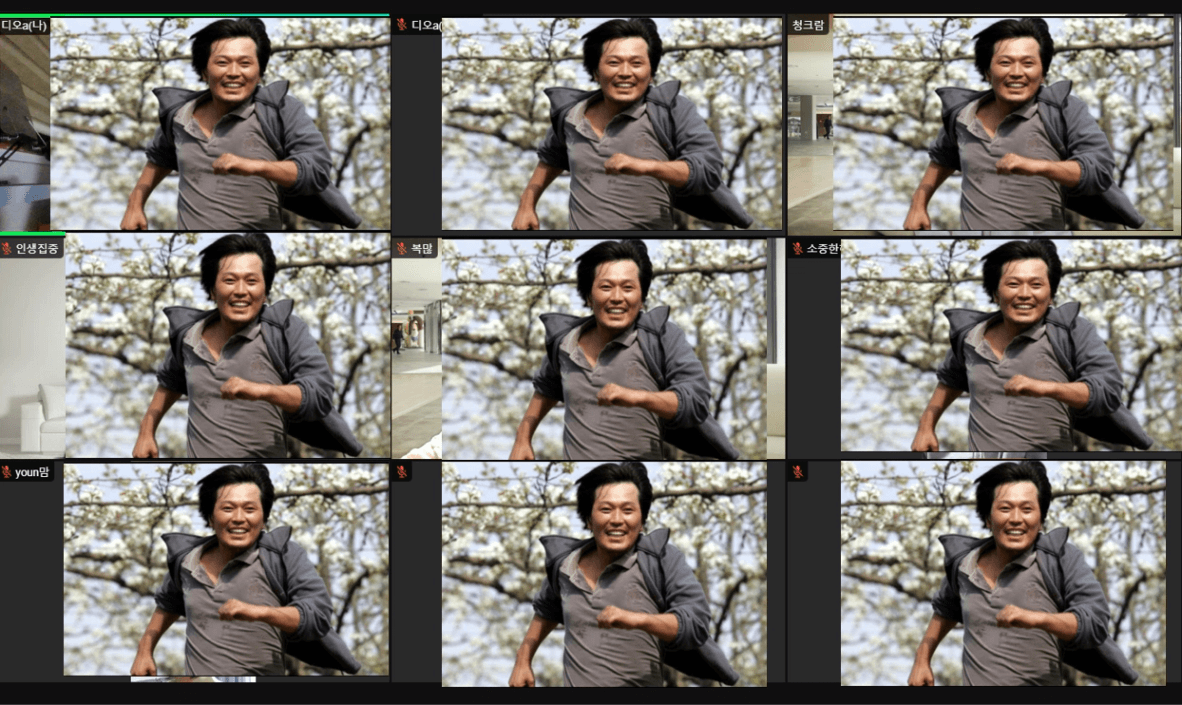1182x705 pixels.
Task: Click the muted mic icon beside 인생집중
Action: coord(7,249)
